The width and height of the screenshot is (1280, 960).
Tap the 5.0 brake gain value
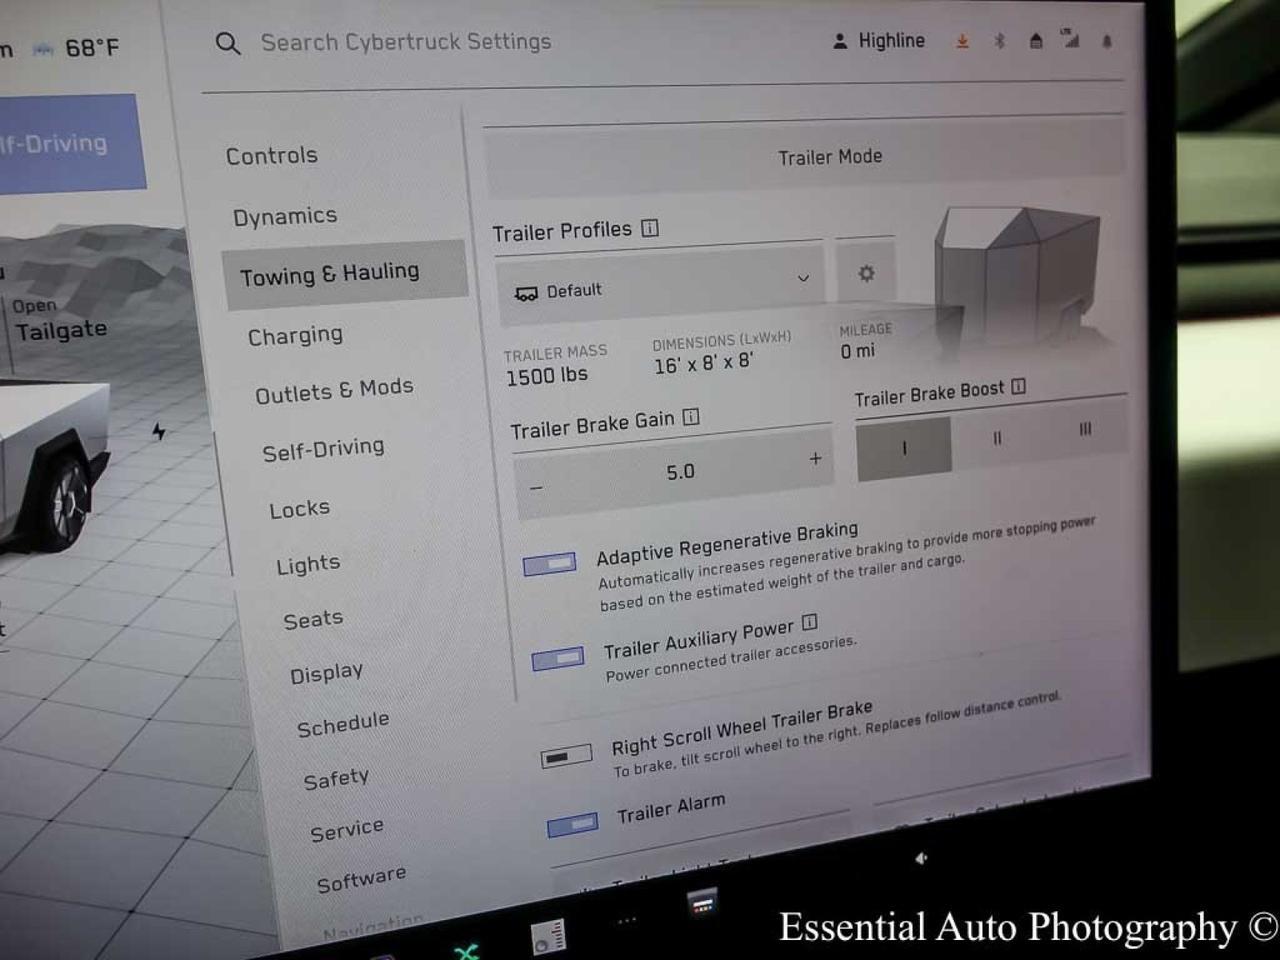pyautogui.click(x=680, y=472)
